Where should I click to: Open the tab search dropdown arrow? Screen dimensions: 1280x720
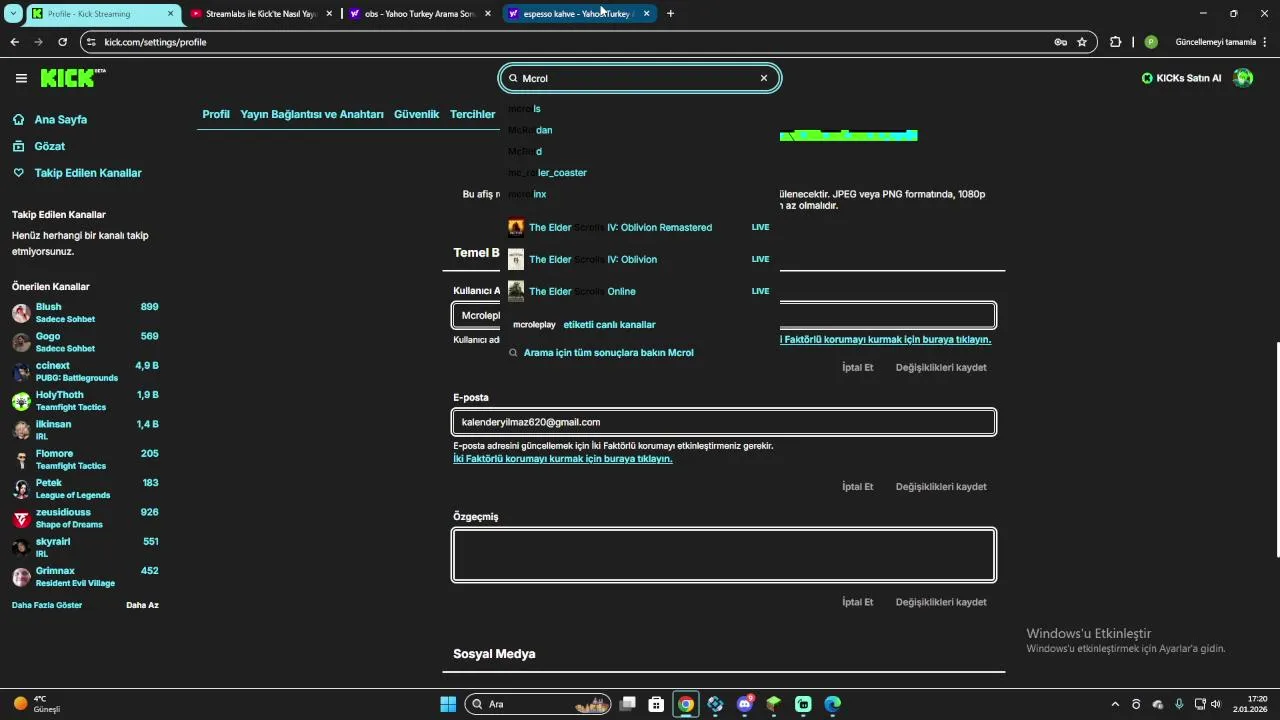point(12,14)
